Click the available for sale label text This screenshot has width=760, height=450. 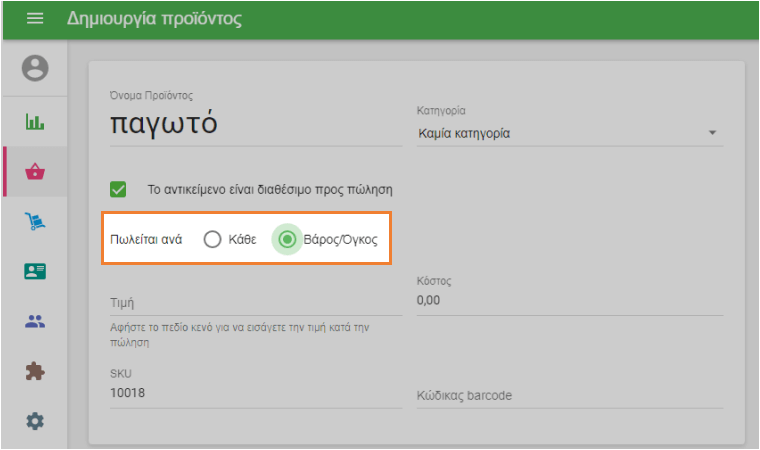point(270,190)
